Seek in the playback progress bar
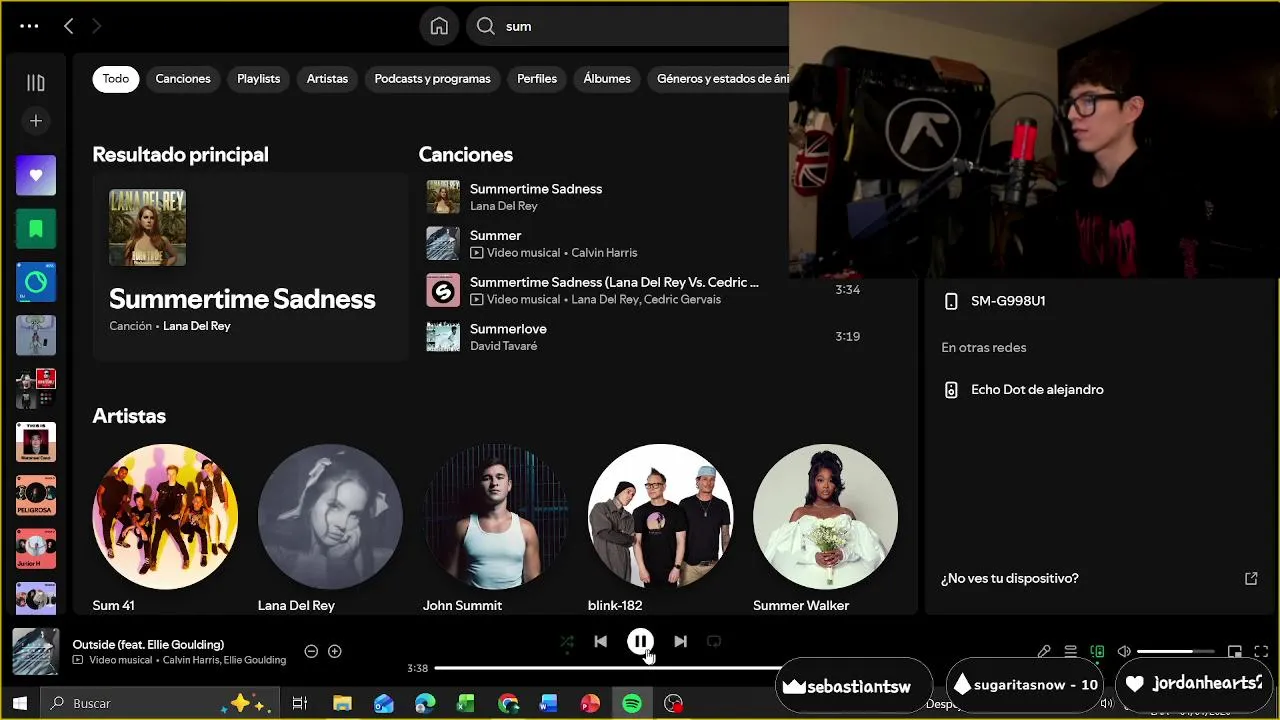Screen dimensions: 1280x720 [x=610, y=668]
